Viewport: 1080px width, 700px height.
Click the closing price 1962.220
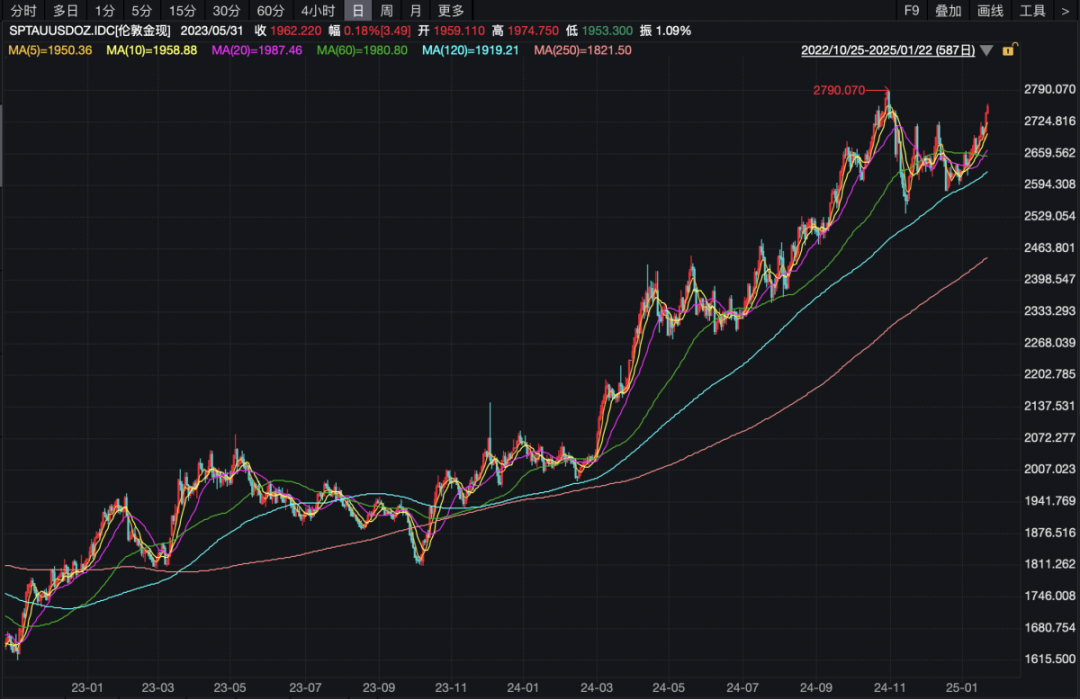coord(295,30)
